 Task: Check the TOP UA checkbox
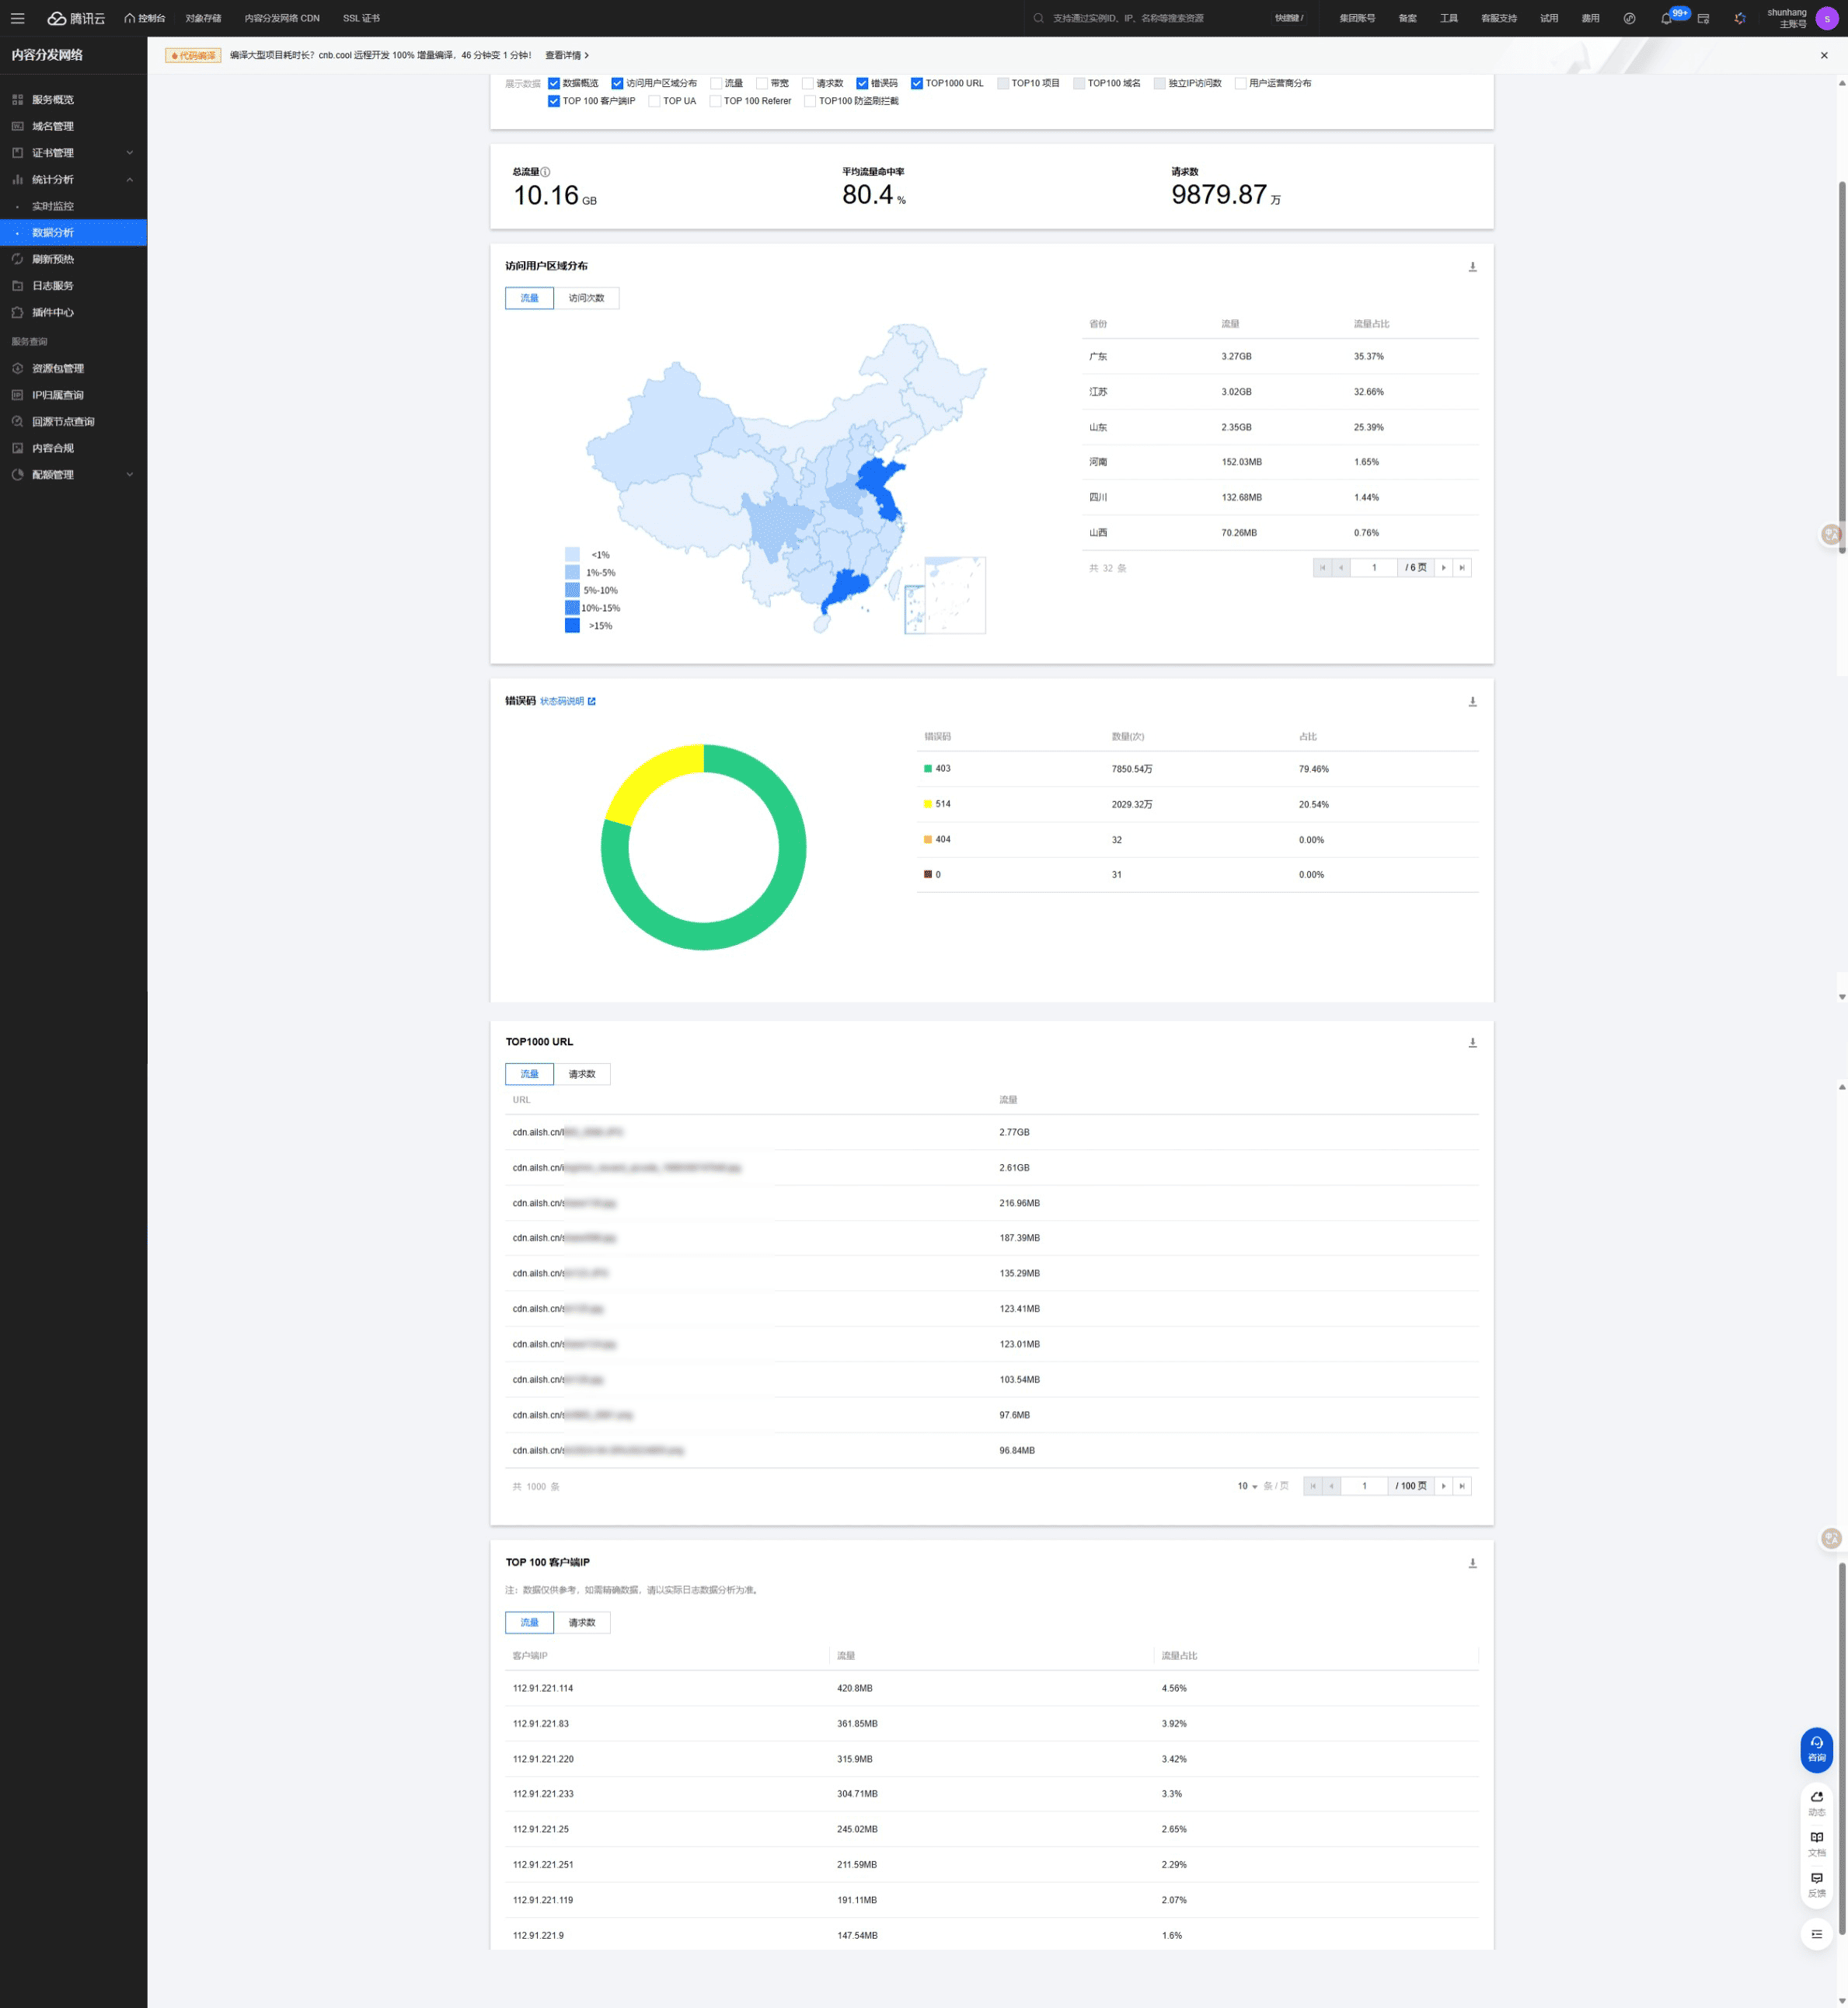click(654, 101)
